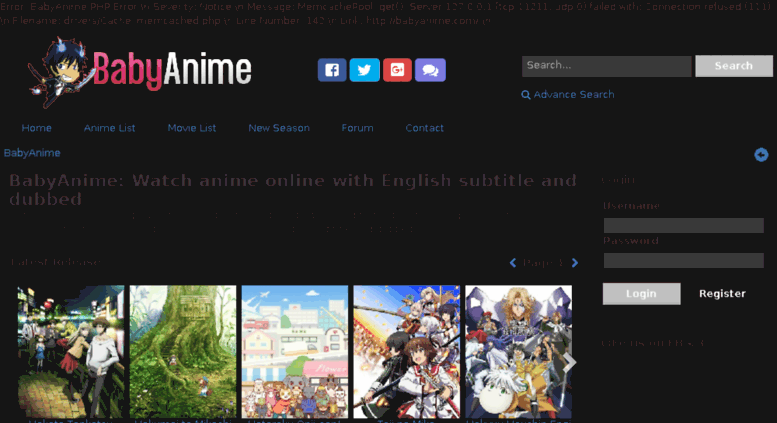Click the carousel right chevron arrow
Viewport: 777px width, 423px height.
569,363
